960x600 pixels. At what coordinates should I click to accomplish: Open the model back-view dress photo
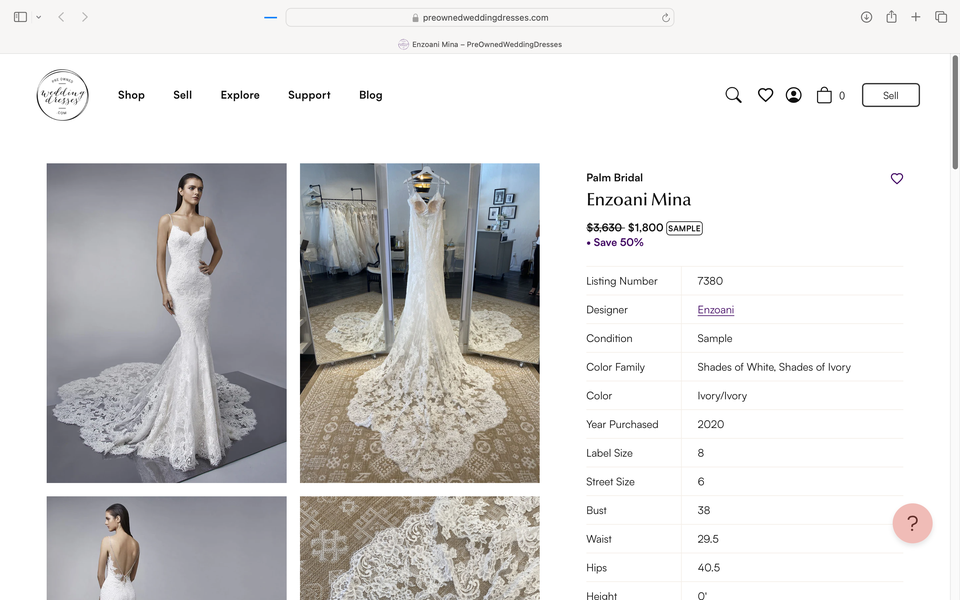pyautogui.click(x=167, y=548)
